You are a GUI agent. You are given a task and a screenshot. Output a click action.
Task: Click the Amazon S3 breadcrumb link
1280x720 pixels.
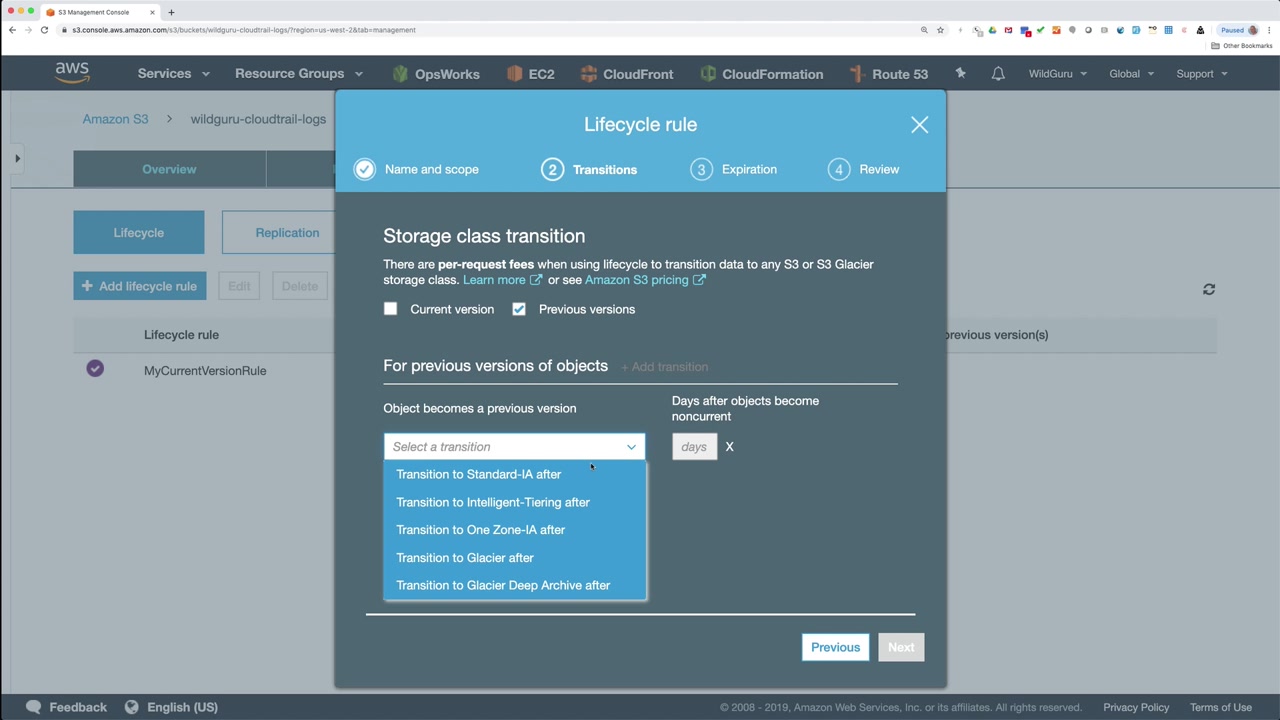(115, 119)
